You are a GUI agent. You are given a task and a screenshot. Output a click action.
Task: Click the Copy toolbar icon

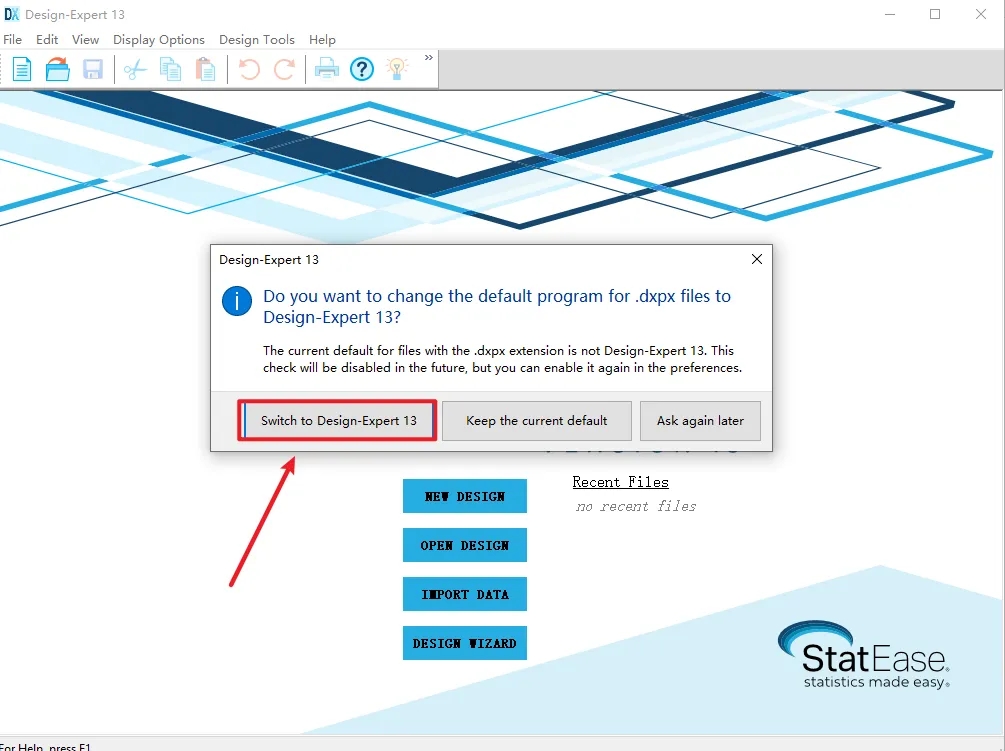[x=170, y=69]
